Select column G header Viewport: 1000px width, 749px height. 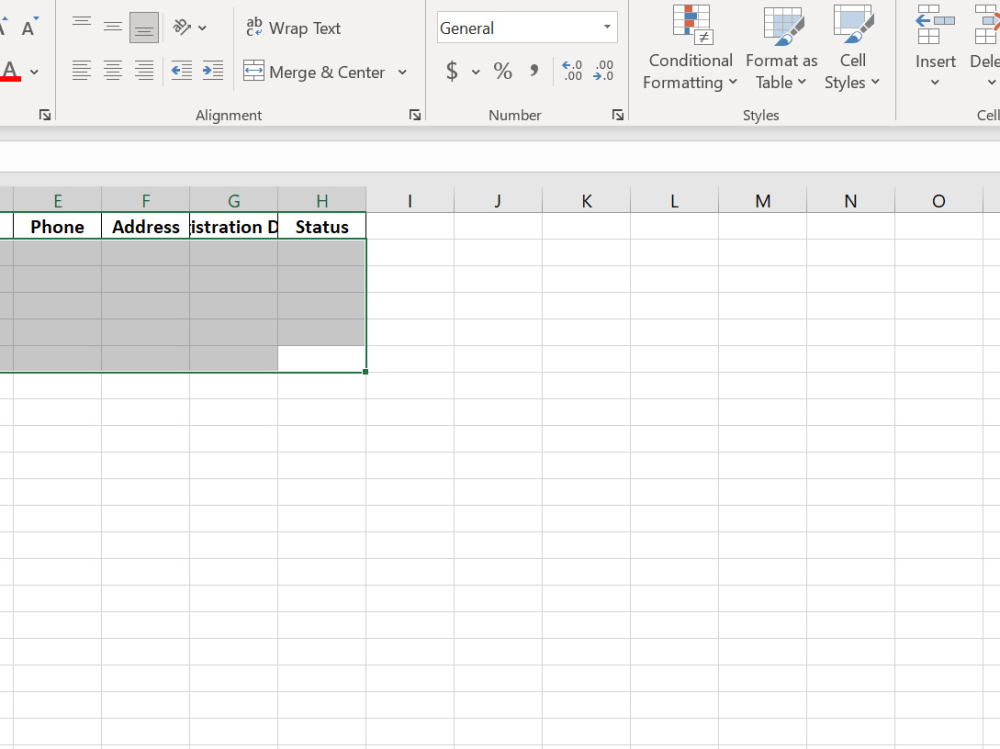(x=233, y=201)
